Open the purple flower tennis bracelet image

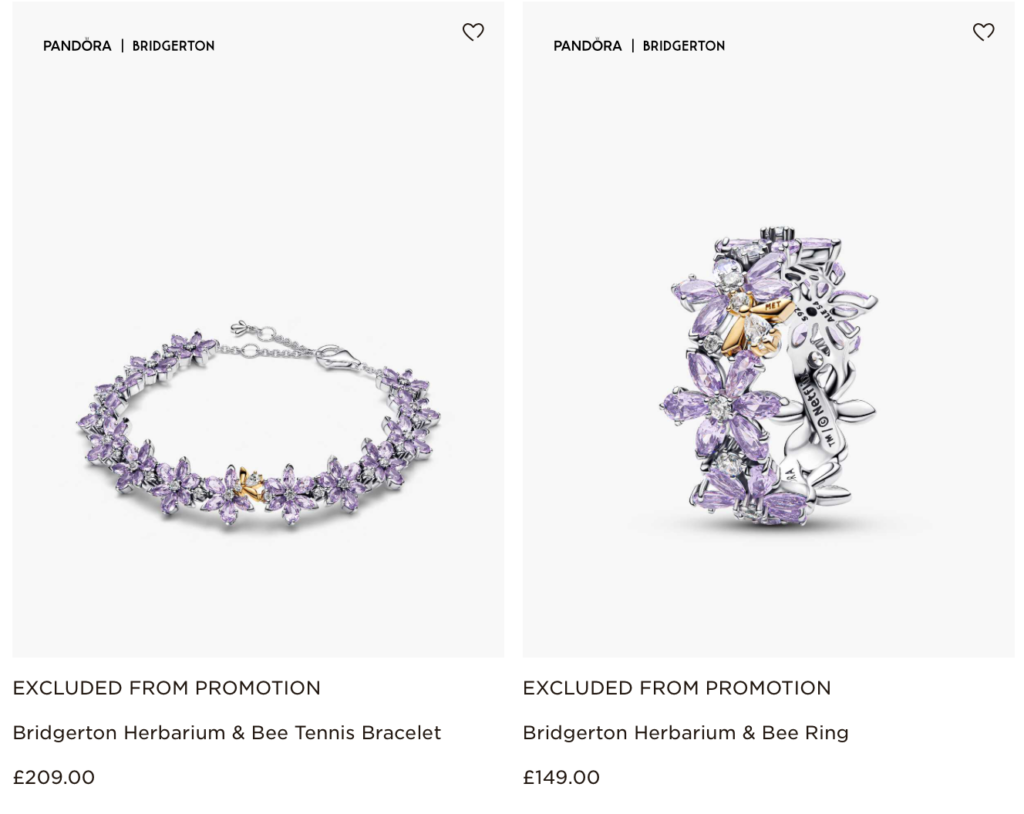pos(258,420)
